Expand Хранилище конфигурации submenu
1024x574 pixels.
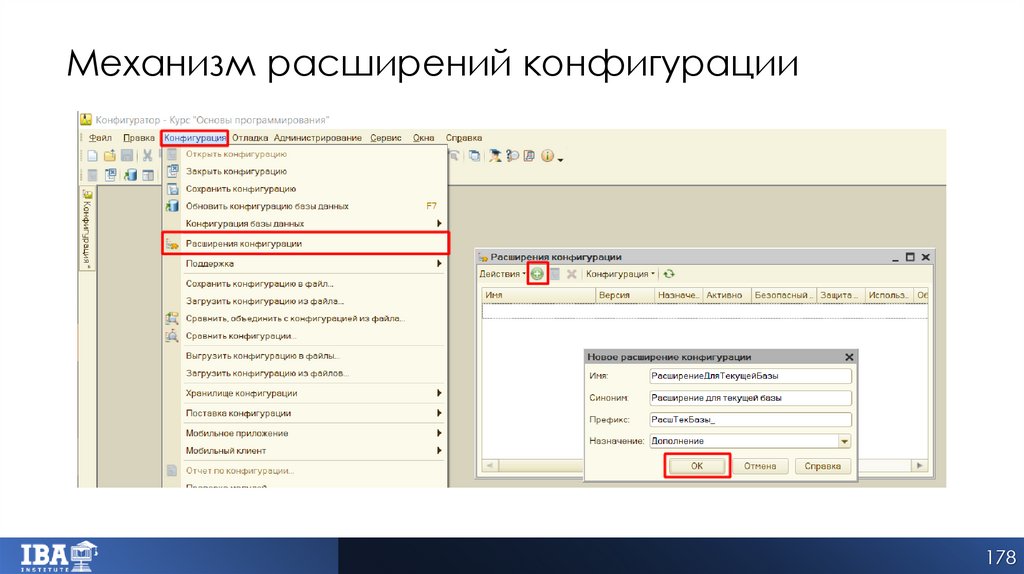click(304, 393)
